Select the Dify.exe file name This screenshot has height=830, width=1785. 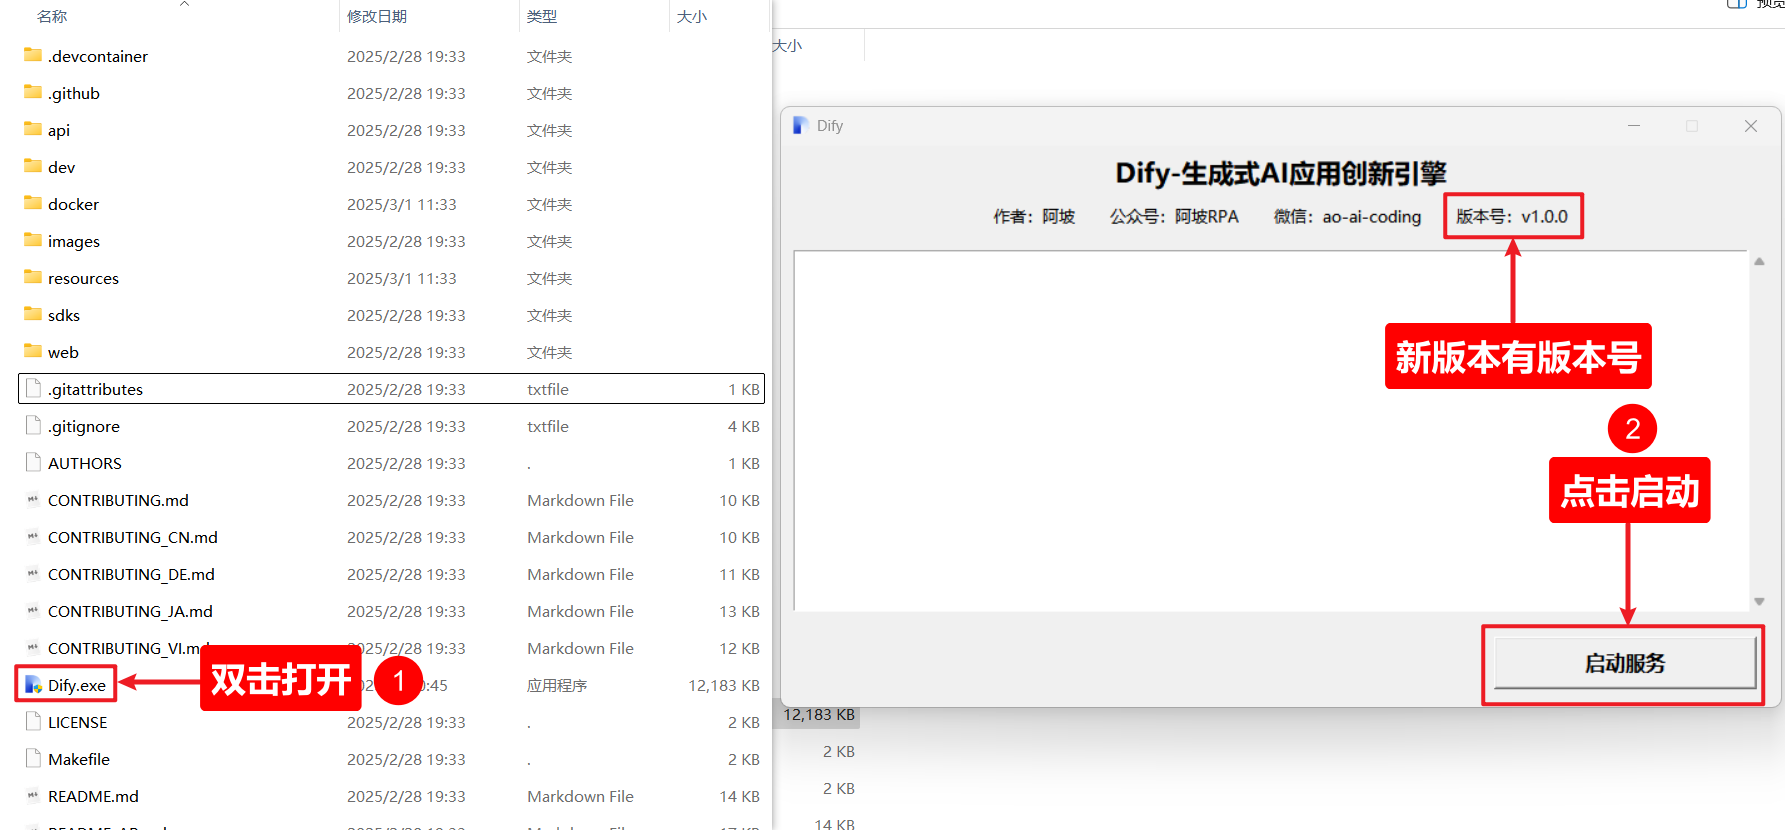(77, 685)
